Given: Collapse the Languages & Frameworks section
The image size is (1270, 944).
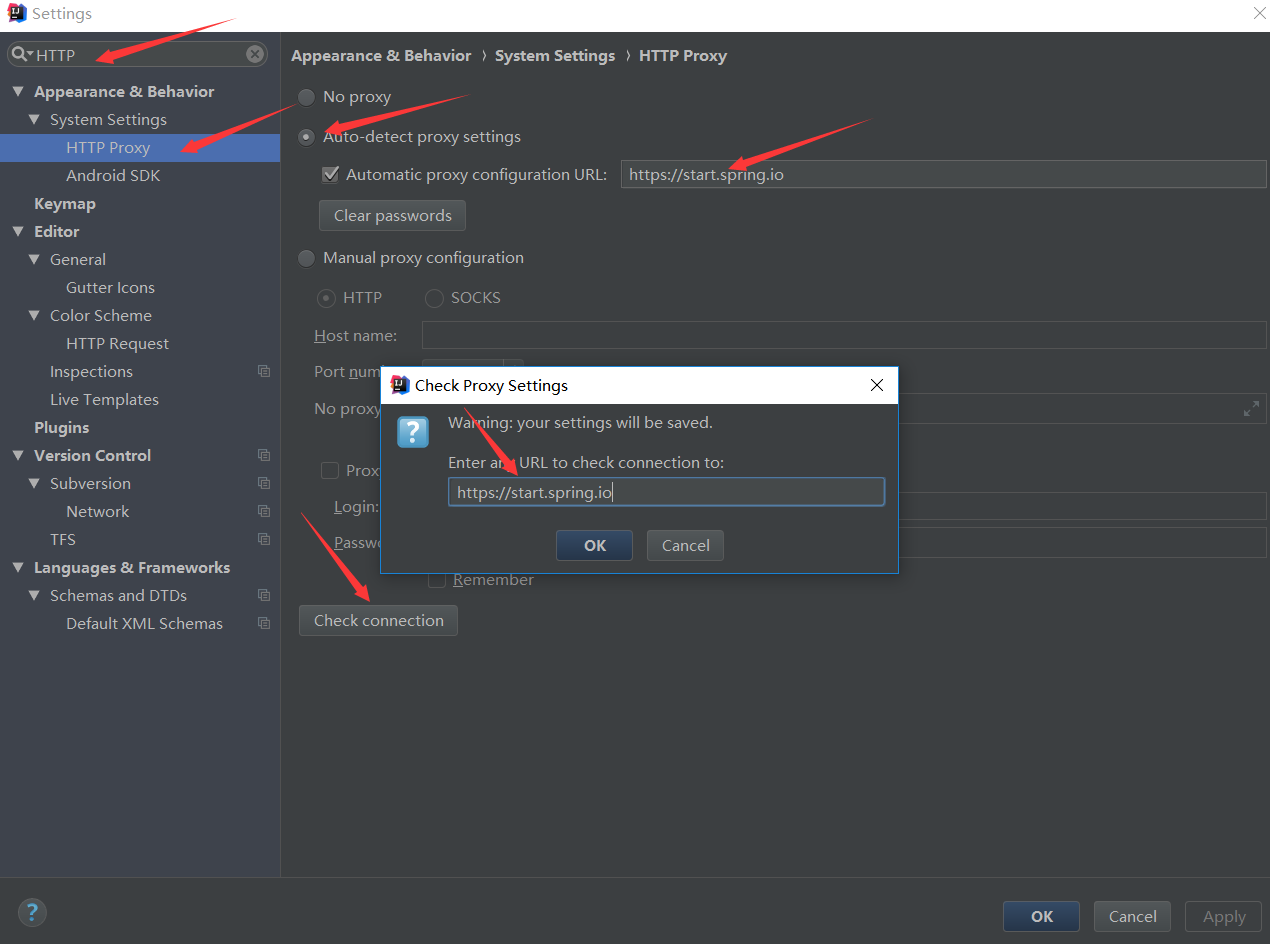Looking at the screenshot, I should click(x=18, y=567).
